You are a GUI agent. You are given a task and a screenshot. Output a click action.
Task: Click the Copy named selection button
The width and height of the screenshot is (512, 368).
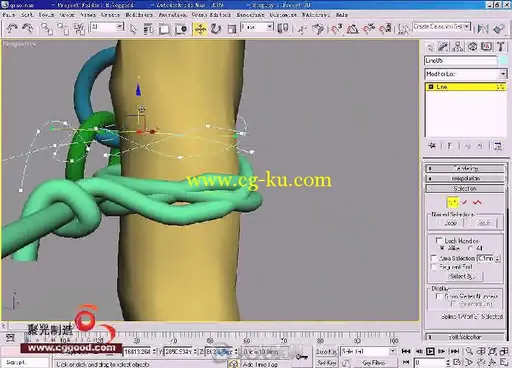(x=450, y=223)
